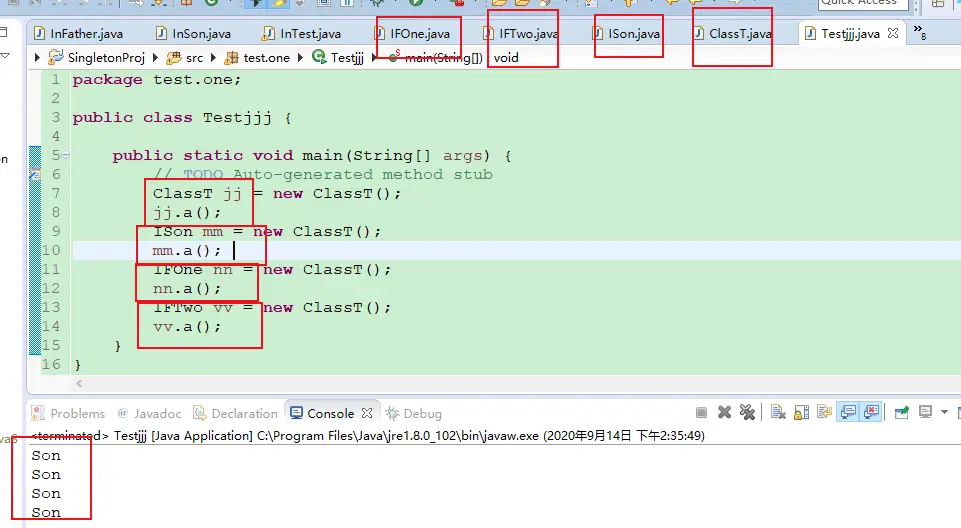The height and width of the screenshot is (528, 961).
Task: Close the Testjjj.java editor tab
Action: pyautogui.click(x=893, y=33)
